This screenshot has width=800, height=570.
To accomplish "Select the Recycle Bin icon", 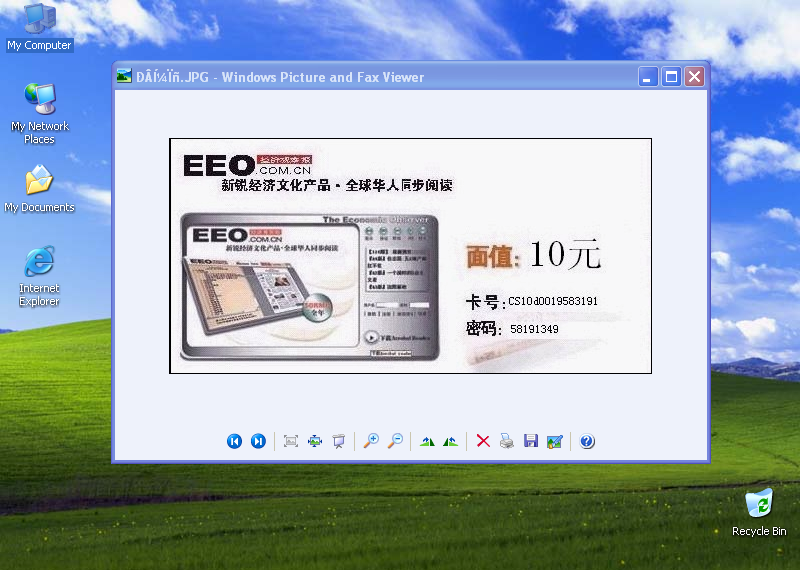I will pos(759,512).
